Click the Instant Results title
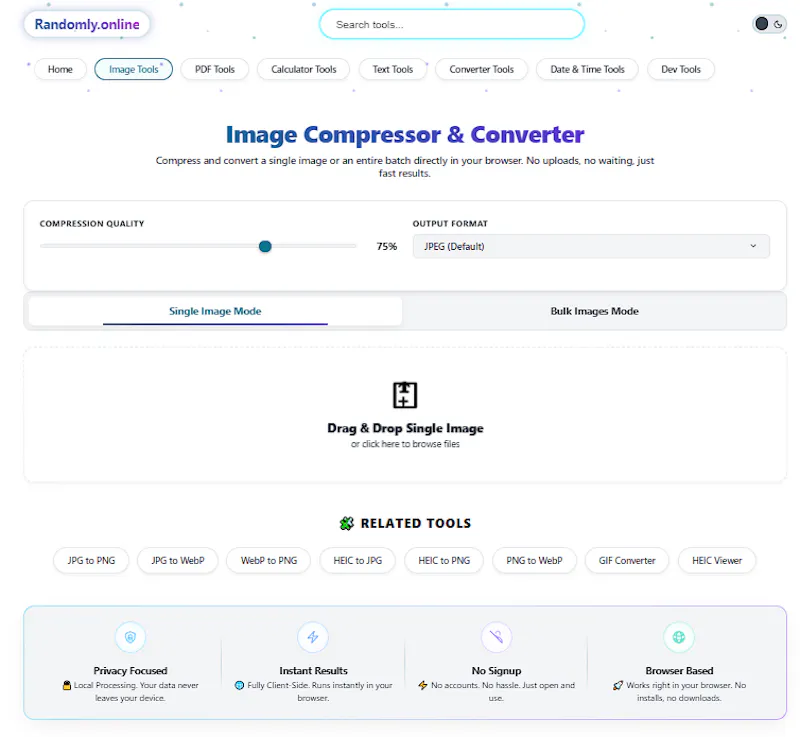This screenshot has width=800, height=737. click(x=313, y=671)
